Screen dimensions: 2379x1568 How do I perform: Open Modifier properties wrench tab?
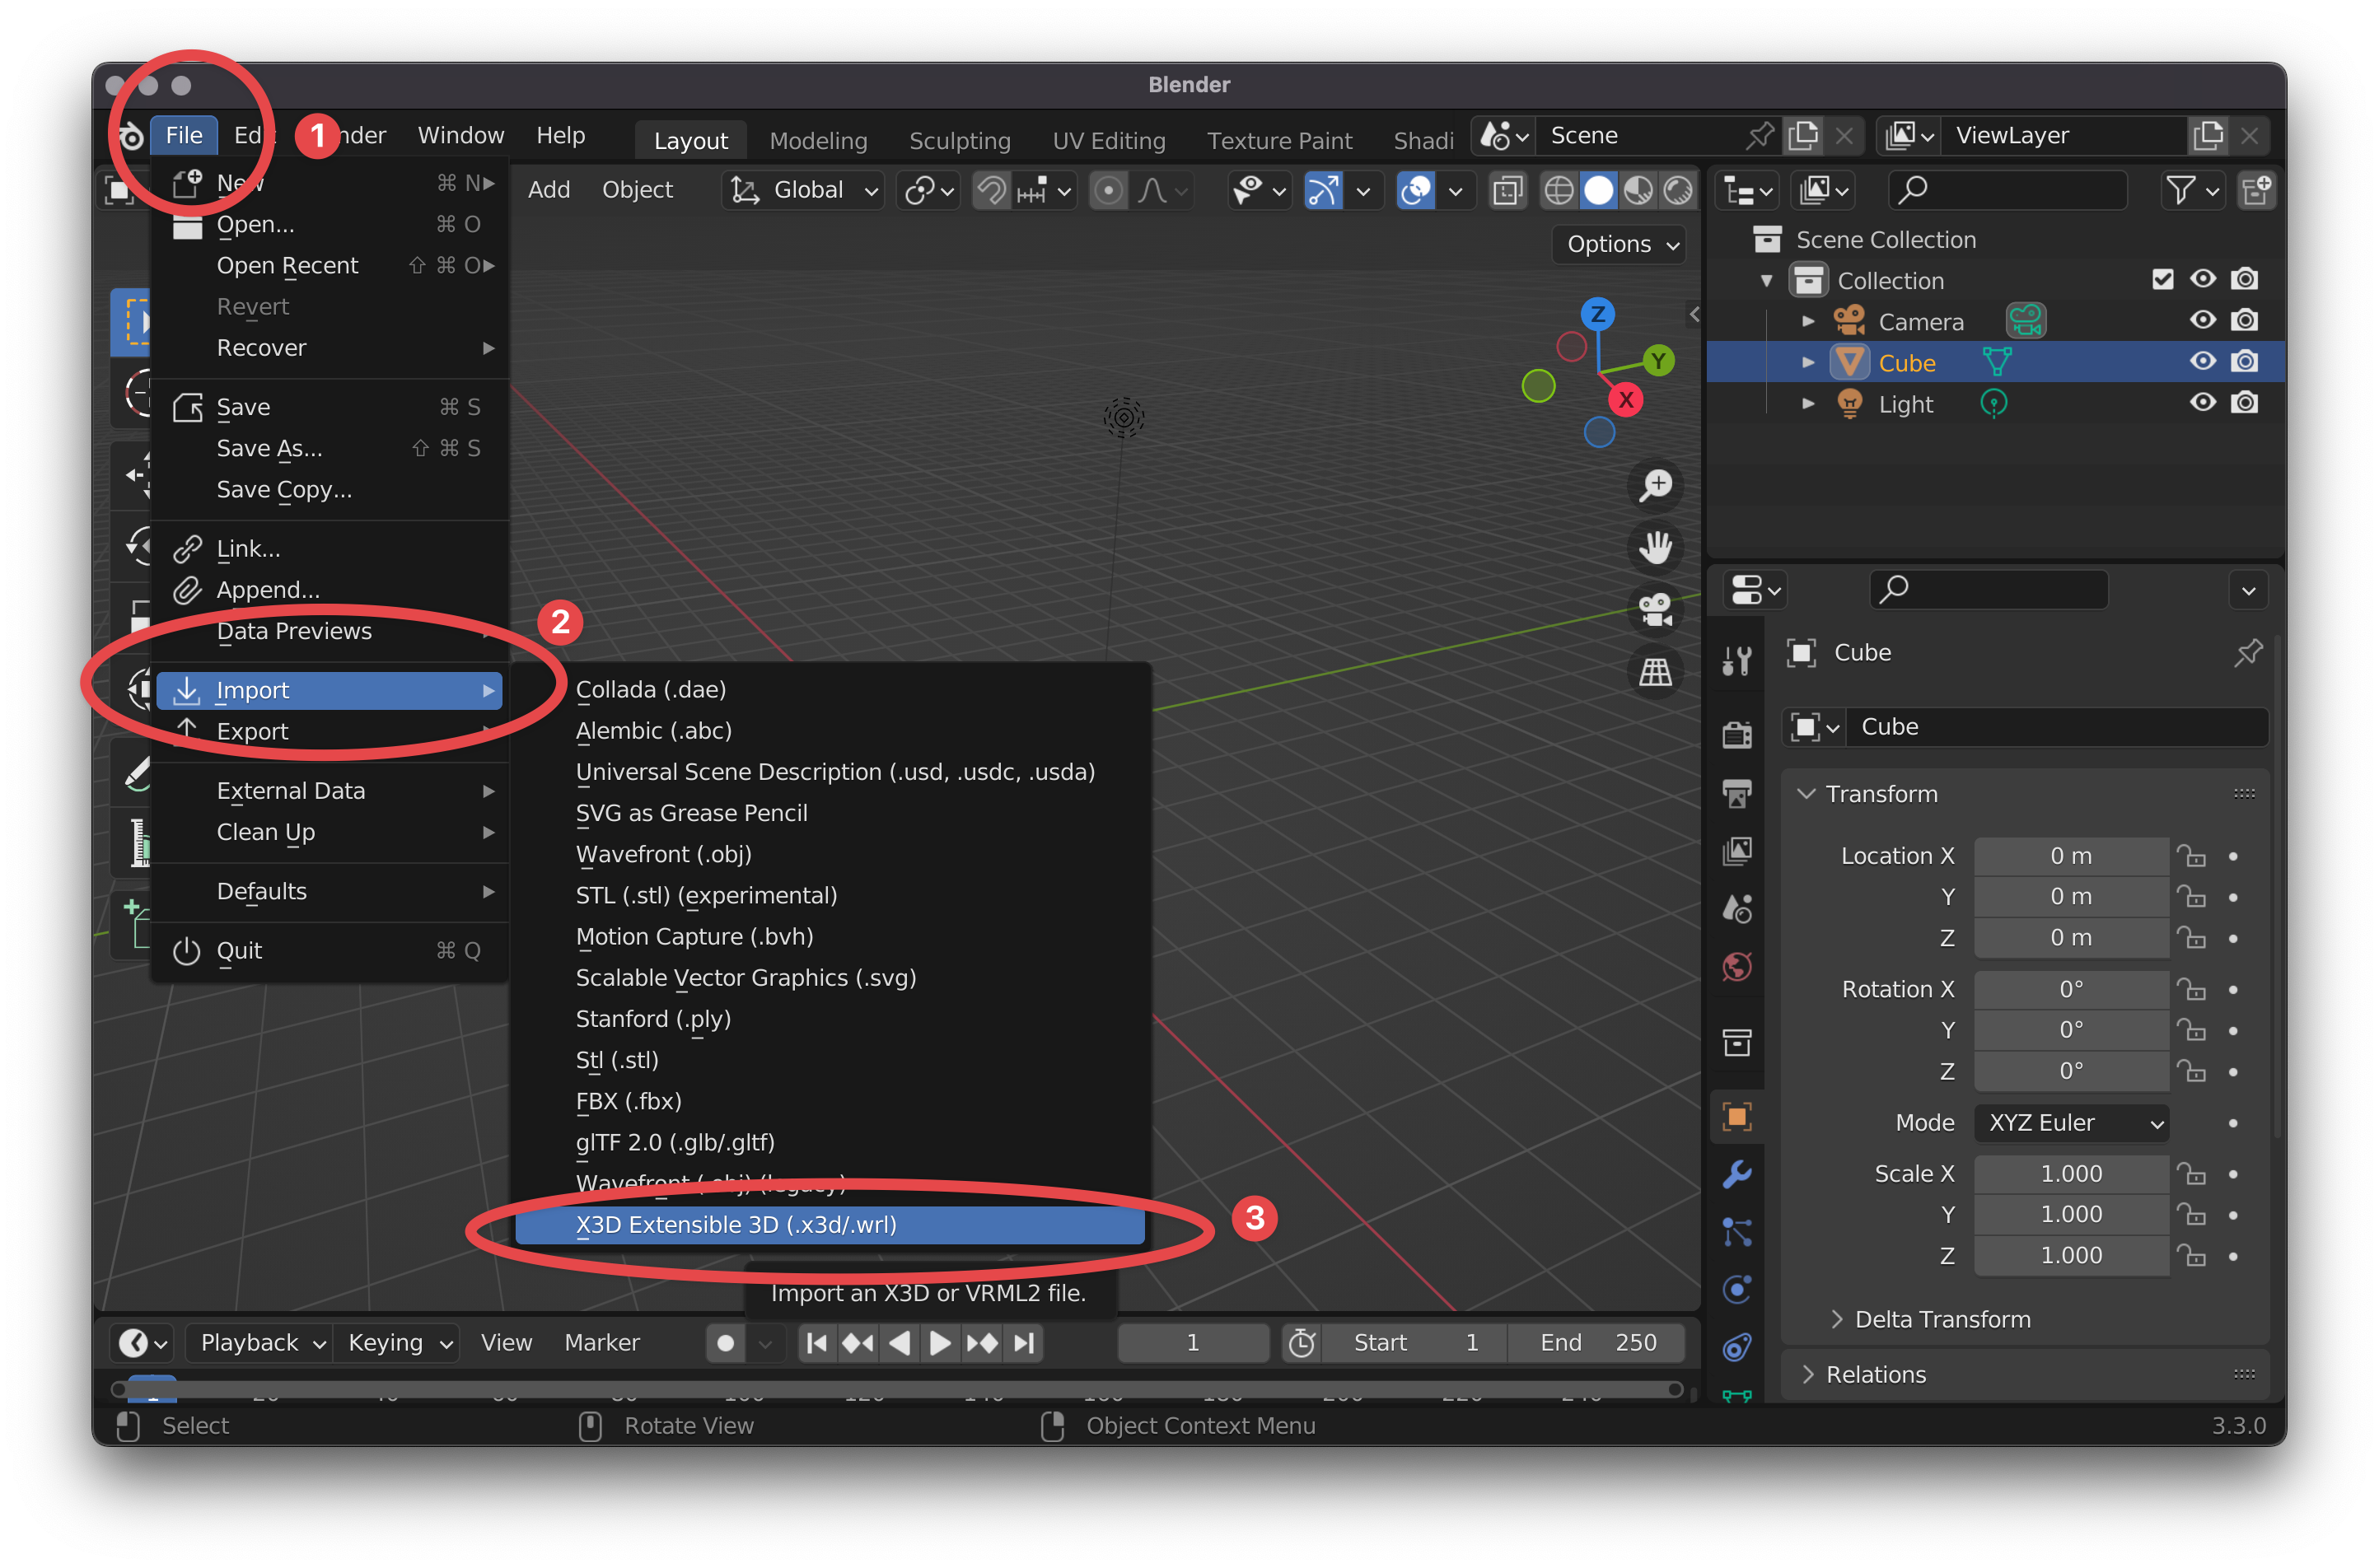(x=1737, y=1174)
